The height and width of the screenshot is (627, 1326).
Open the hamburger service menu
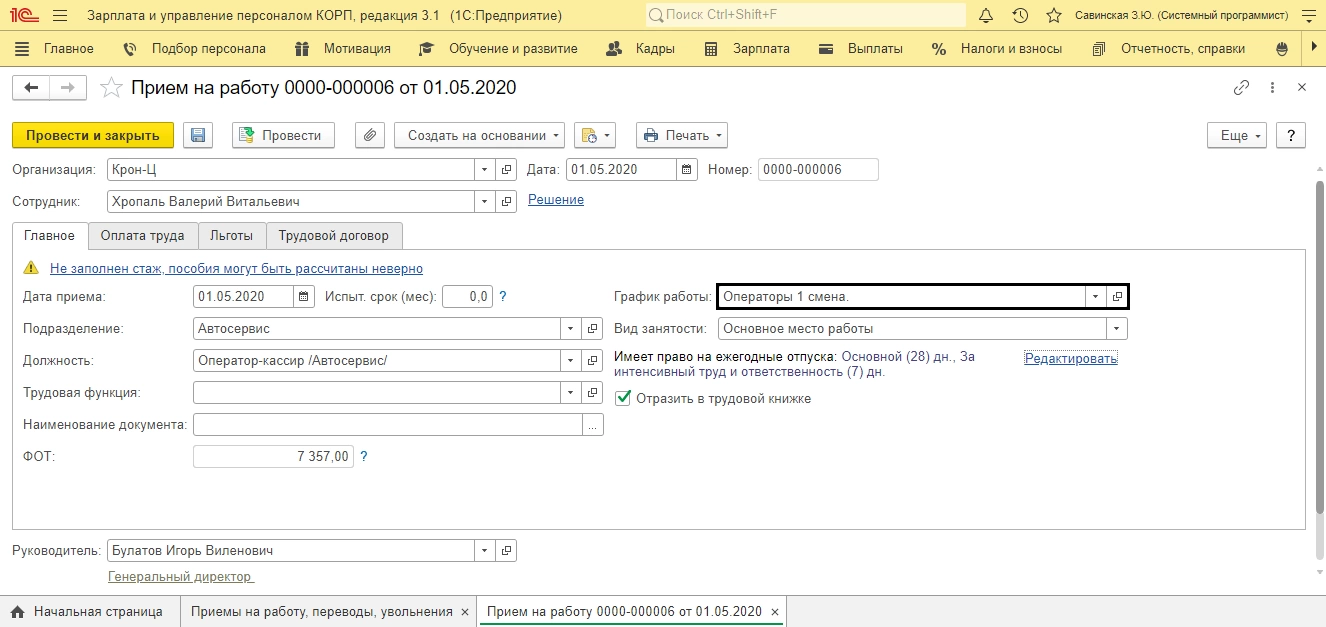coord(60,16)
